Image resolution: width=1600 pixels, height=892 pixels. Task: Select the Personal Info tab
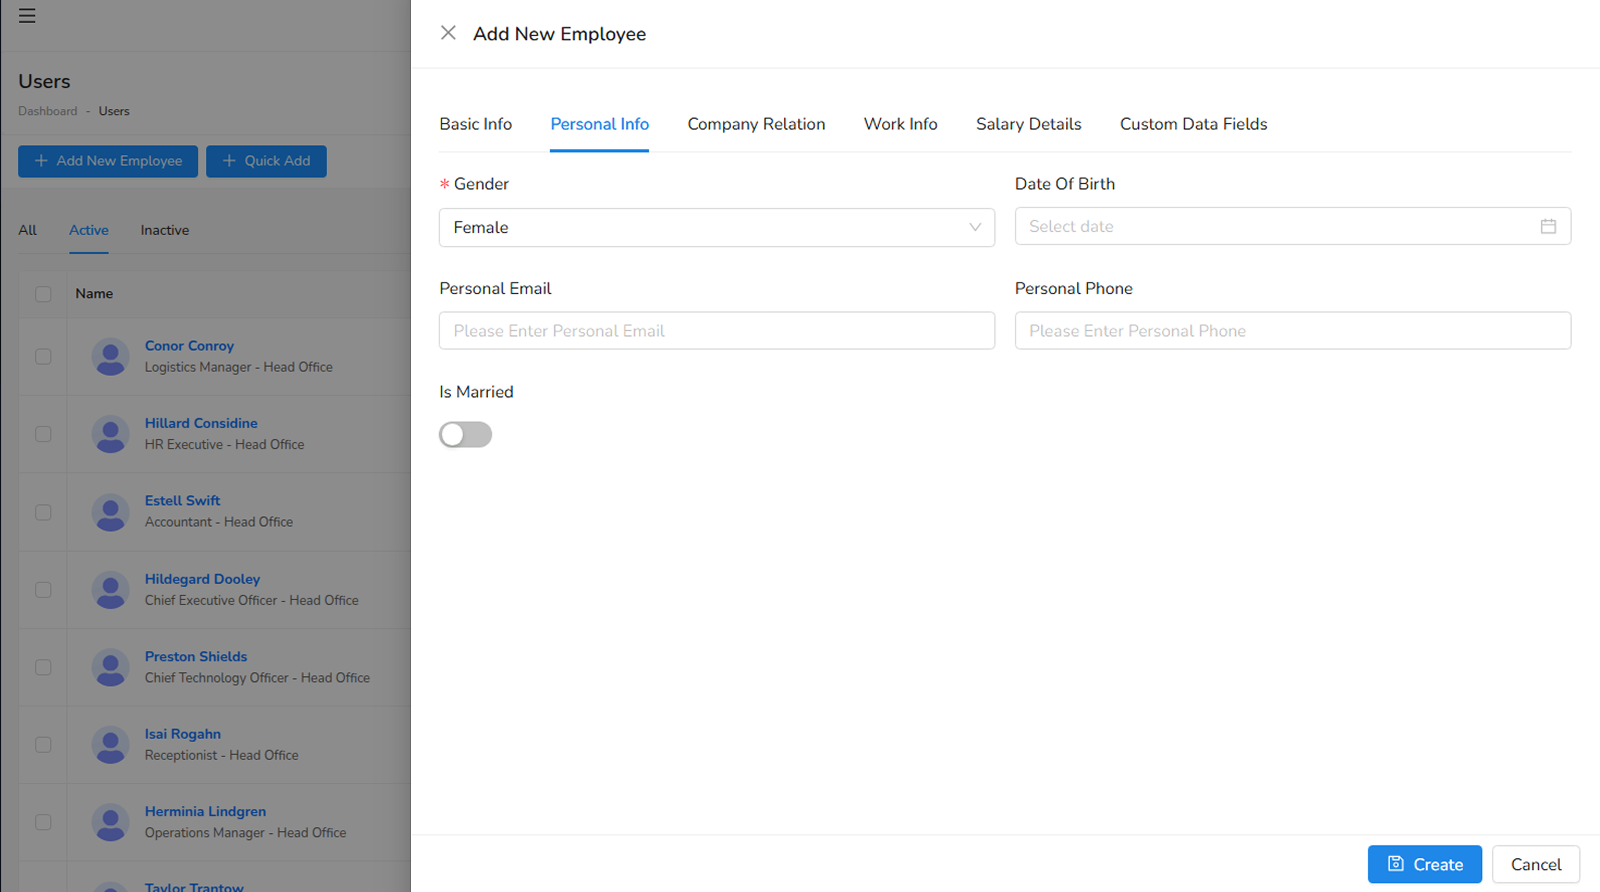coord(600,124)
